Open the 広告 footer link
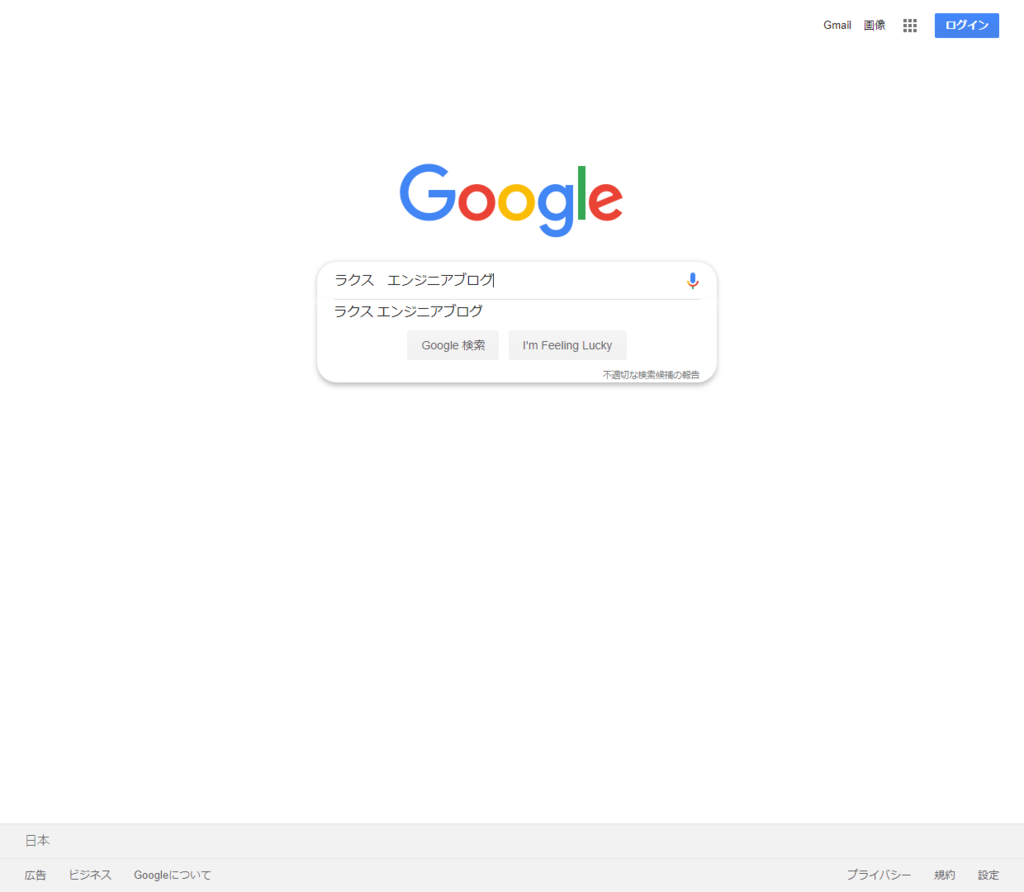1024x892 pixels. click(x=35, y=875)
